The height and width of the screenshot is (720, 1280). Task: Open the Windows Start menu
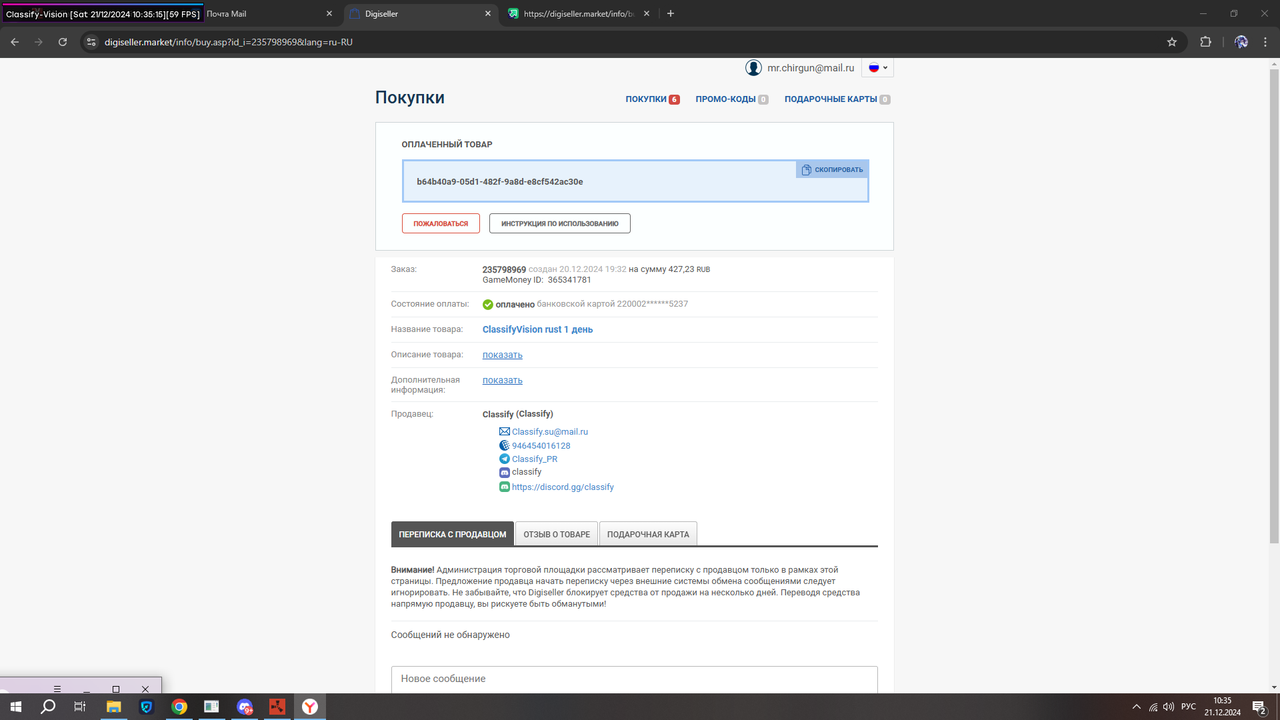pos(16,707)
